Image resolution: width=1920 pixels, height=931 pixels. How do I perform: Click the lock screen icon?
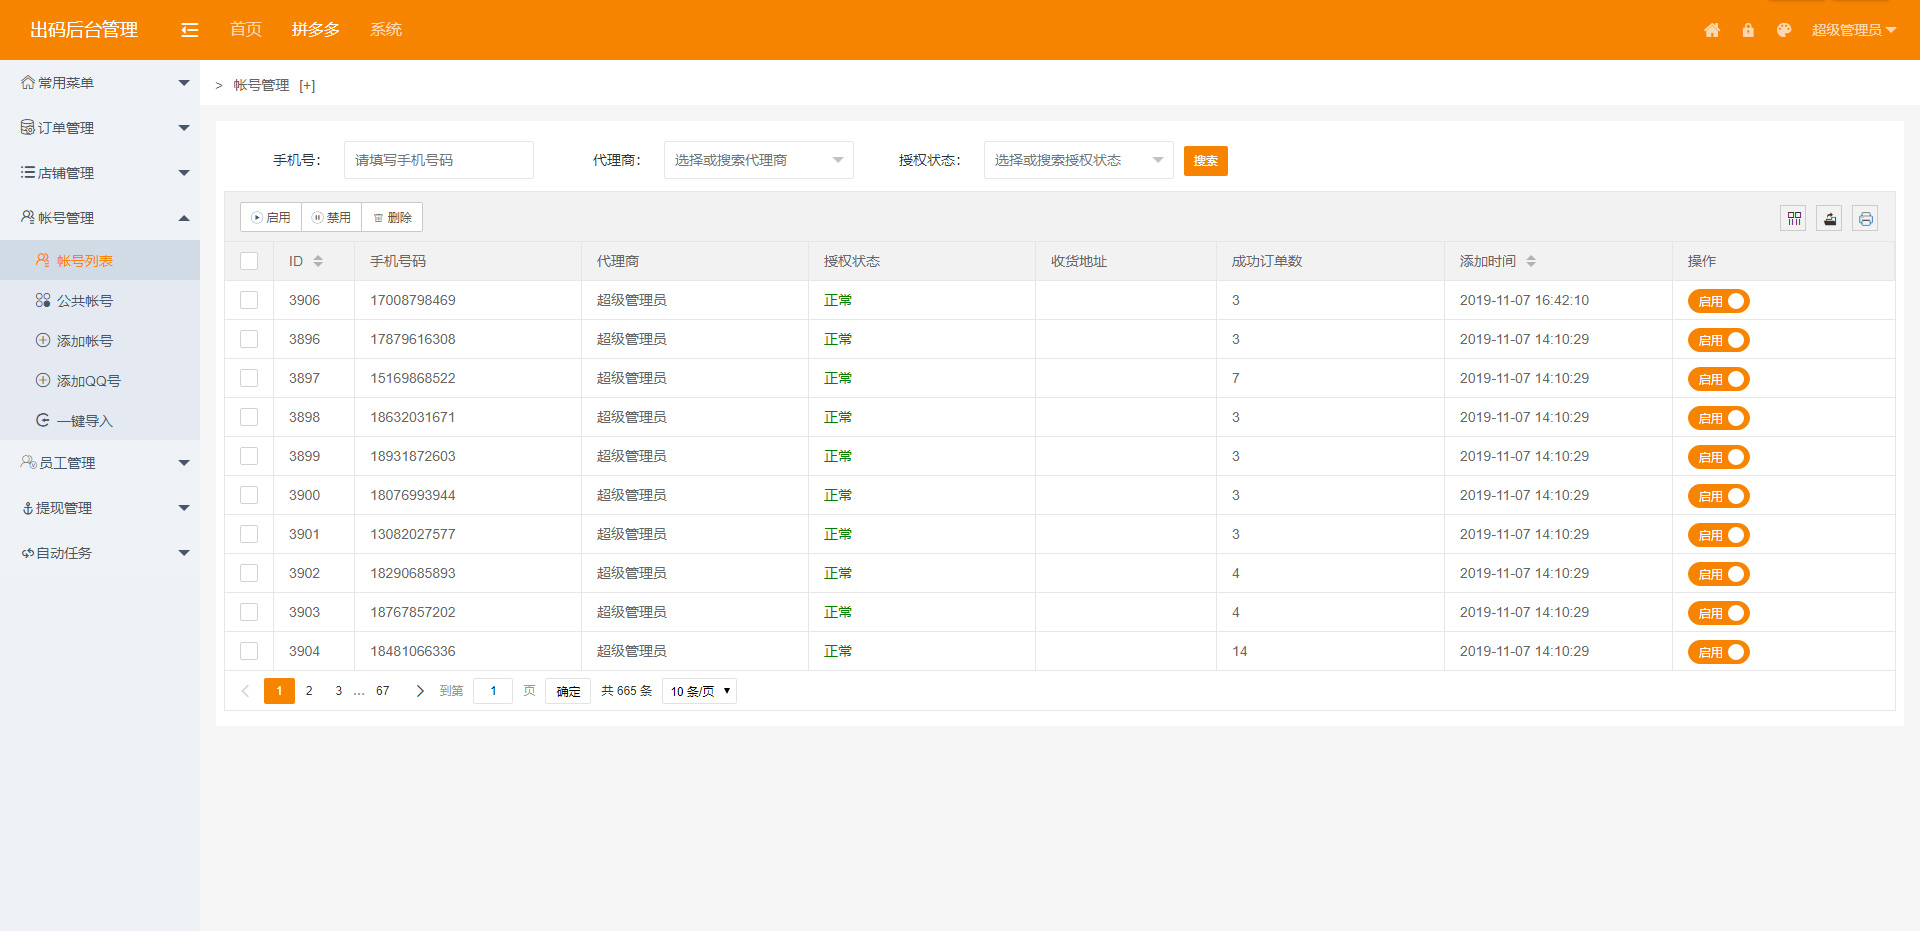click(1748, 30)
